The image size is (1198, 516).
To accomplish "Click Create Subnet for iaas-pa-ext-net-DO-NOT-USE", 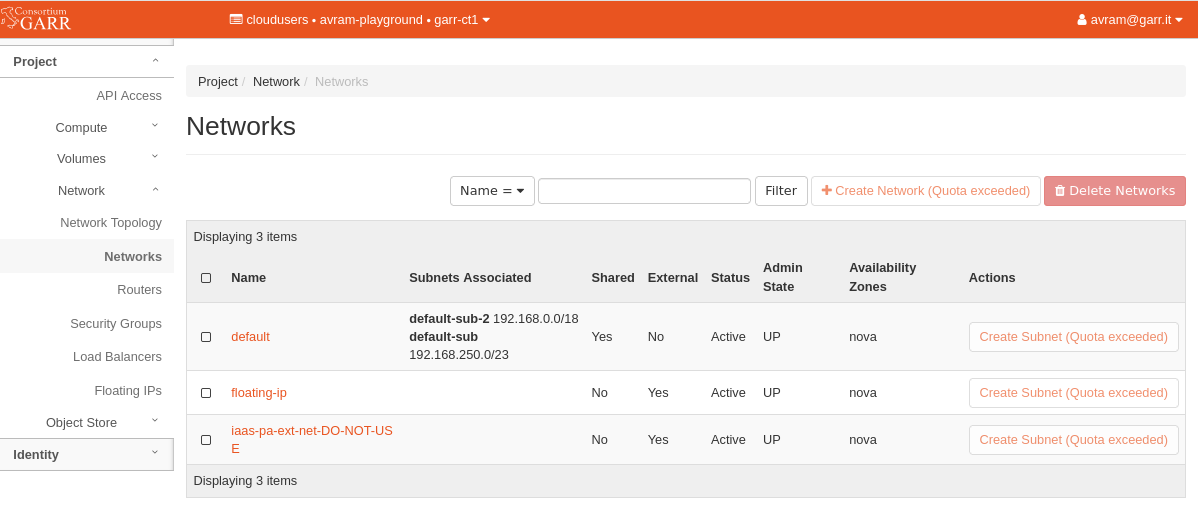I will click(1073, 440).
